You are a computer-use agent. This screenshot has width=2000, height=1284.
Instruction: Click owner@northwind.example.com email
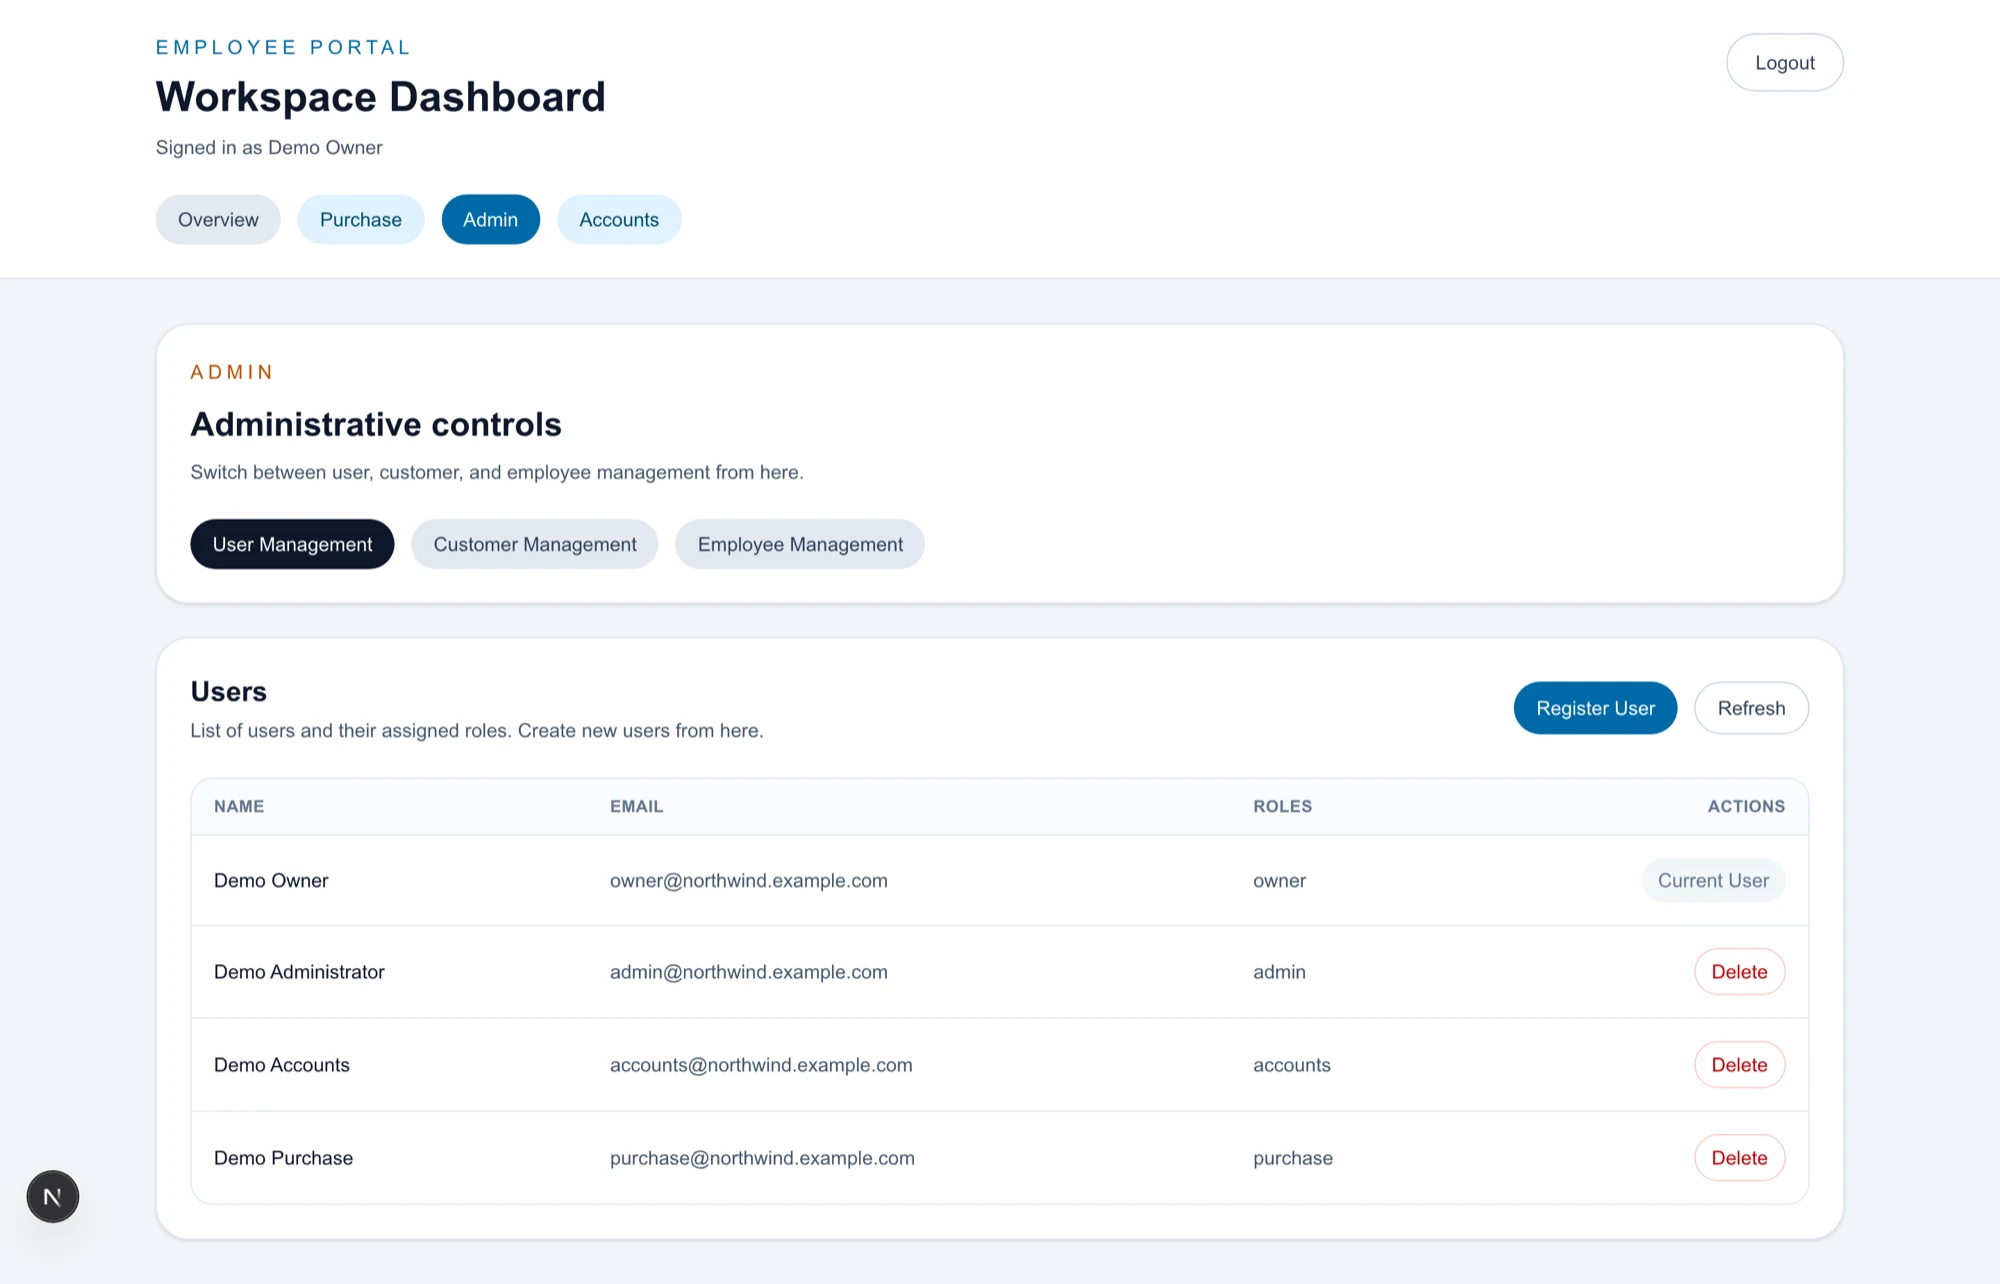point(749,881)
